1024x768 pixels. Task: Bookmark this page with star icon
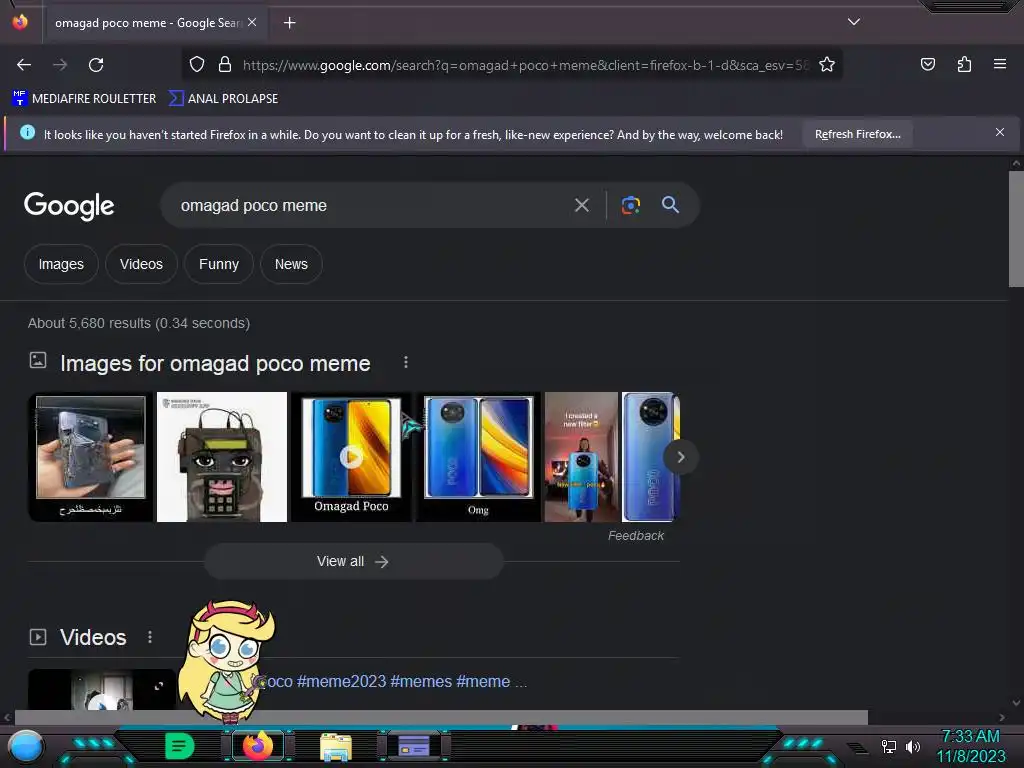[827, 65]
